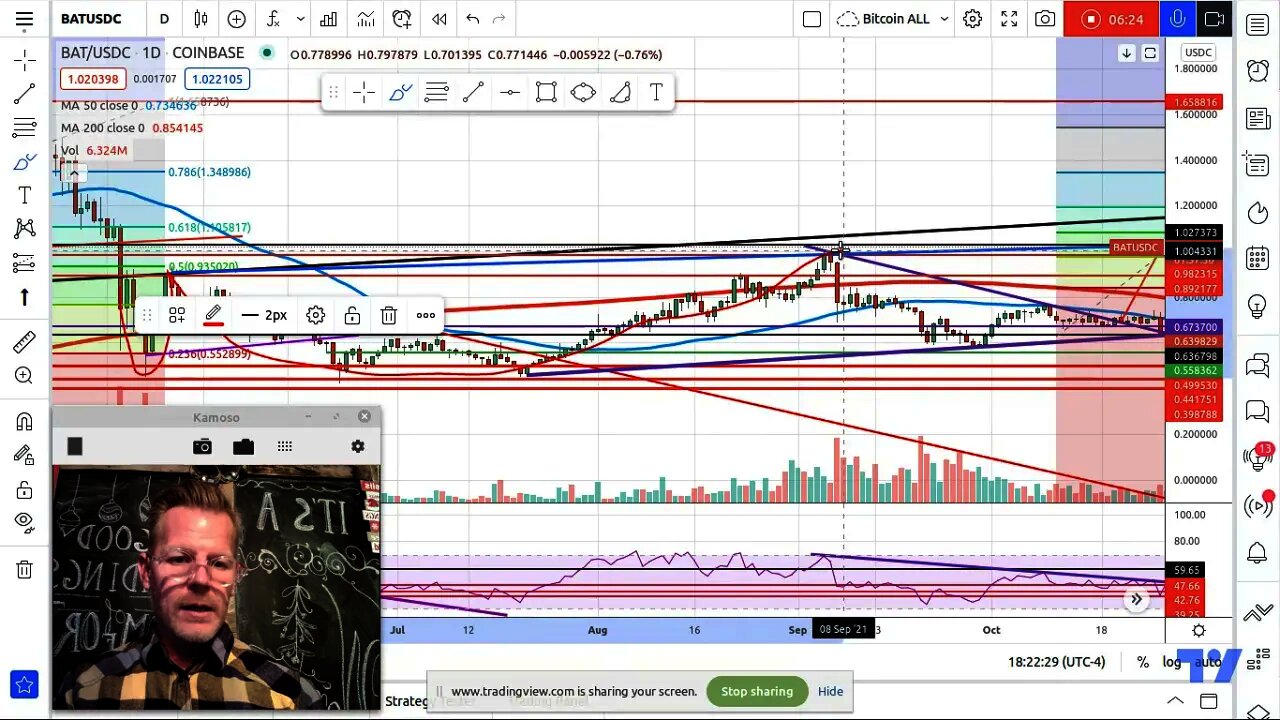
Task: Toggle fullscreen mode
Action: point(1009,19)
